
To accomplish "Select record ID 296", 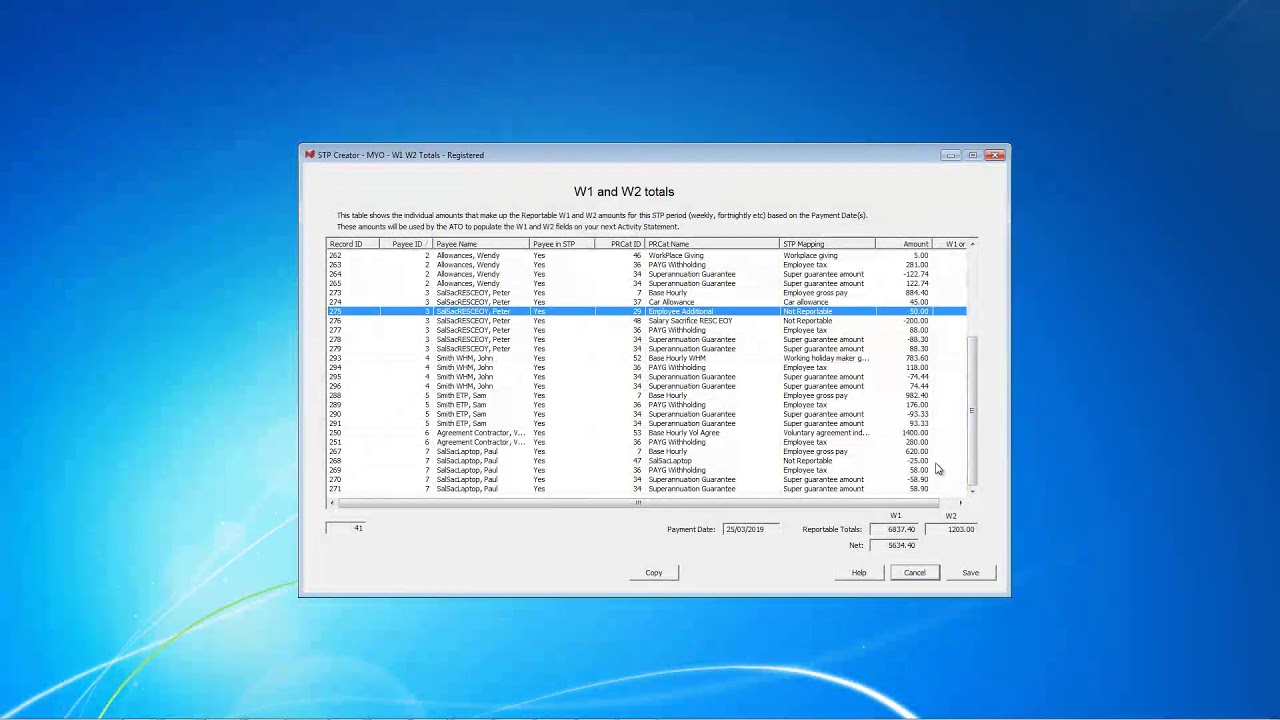I will coord(335,386).
